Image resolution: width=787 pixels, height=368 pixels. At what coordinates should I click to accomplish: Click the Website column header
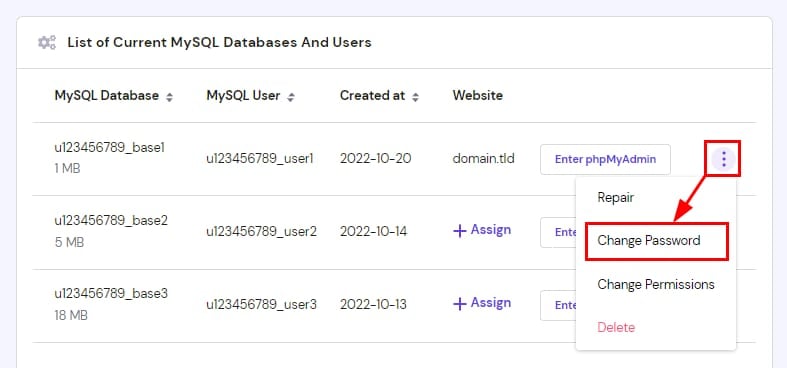click(x=477, y=95)
